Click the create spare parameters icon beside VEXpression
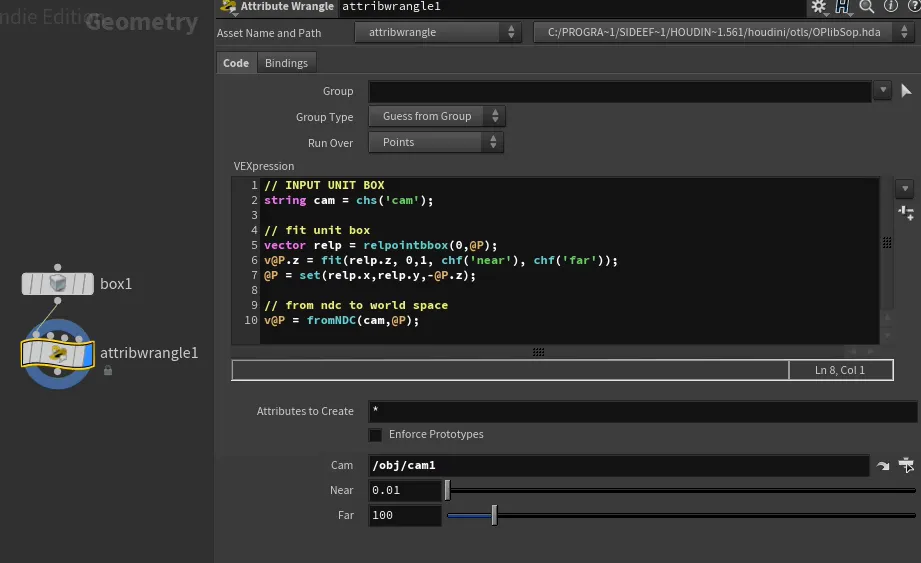This screenshot has height=563, width=921. pos(906,212)
